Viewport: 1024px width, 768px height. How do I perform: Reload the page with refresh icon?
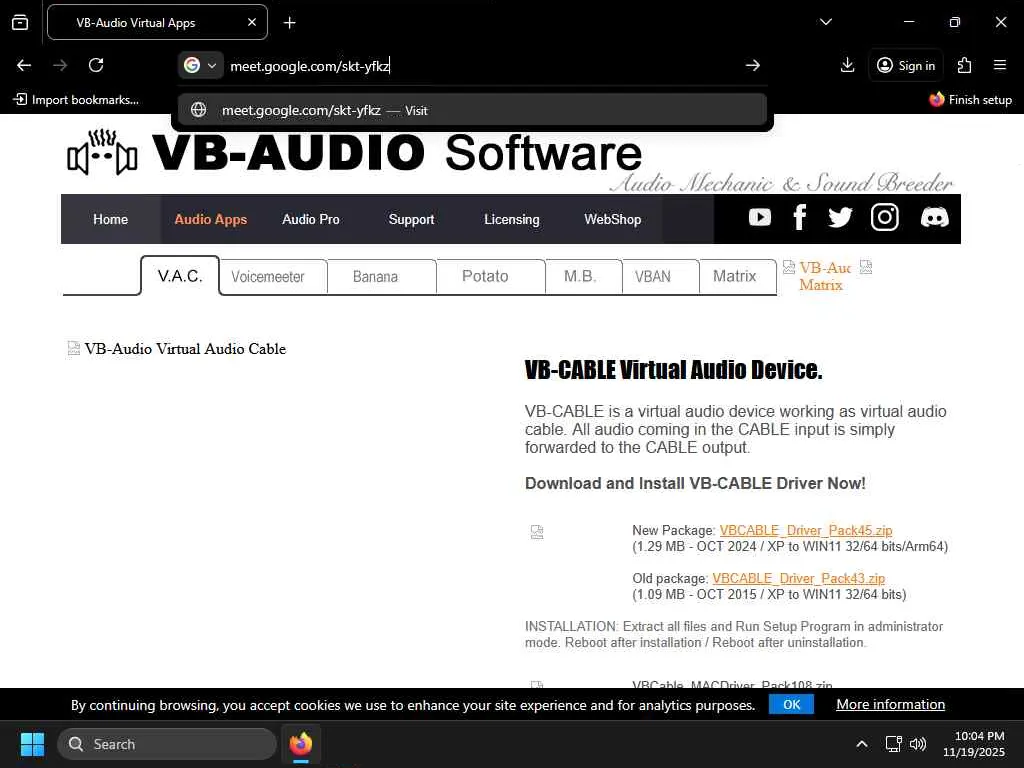coord(96,65)
